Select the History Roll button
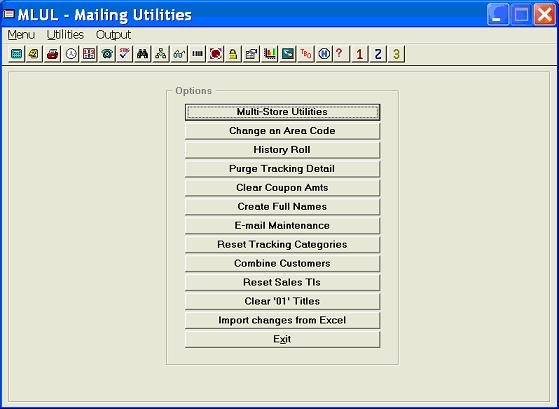This screenshot has height=409, width=559. [282, 150]
